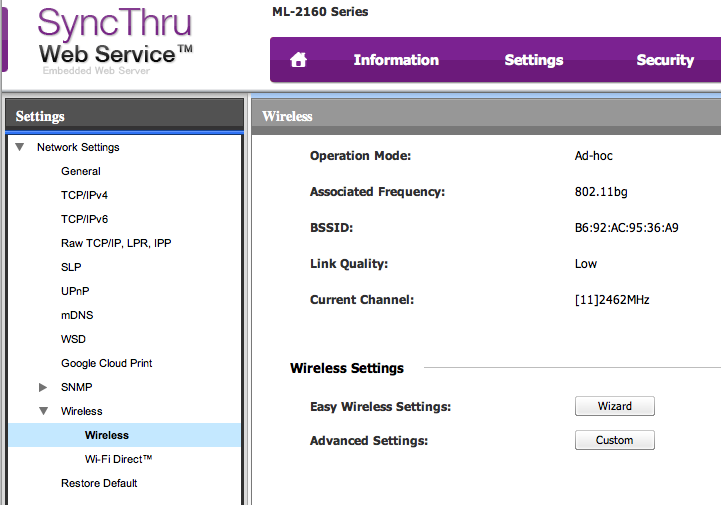
Task: Click the BSSID label
Action: (x=331, y=228)
